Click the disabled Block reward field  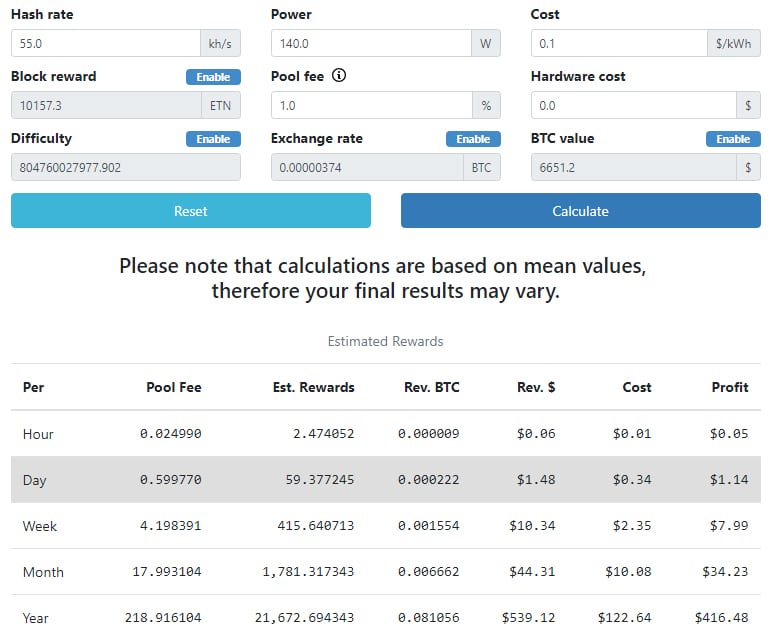click(x=106, y=105)
